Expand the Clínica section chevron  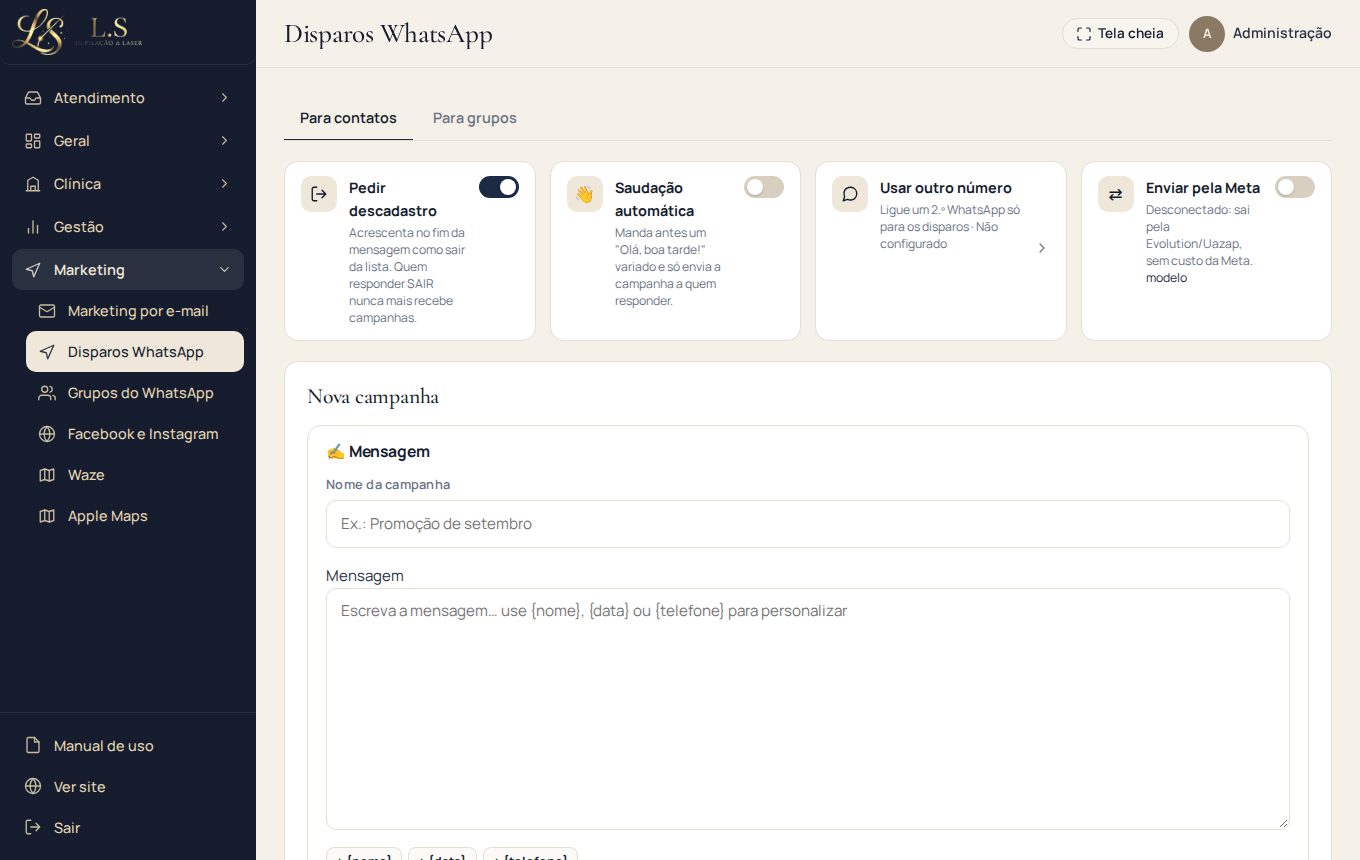pyautogui.click(x=224, y=184)
